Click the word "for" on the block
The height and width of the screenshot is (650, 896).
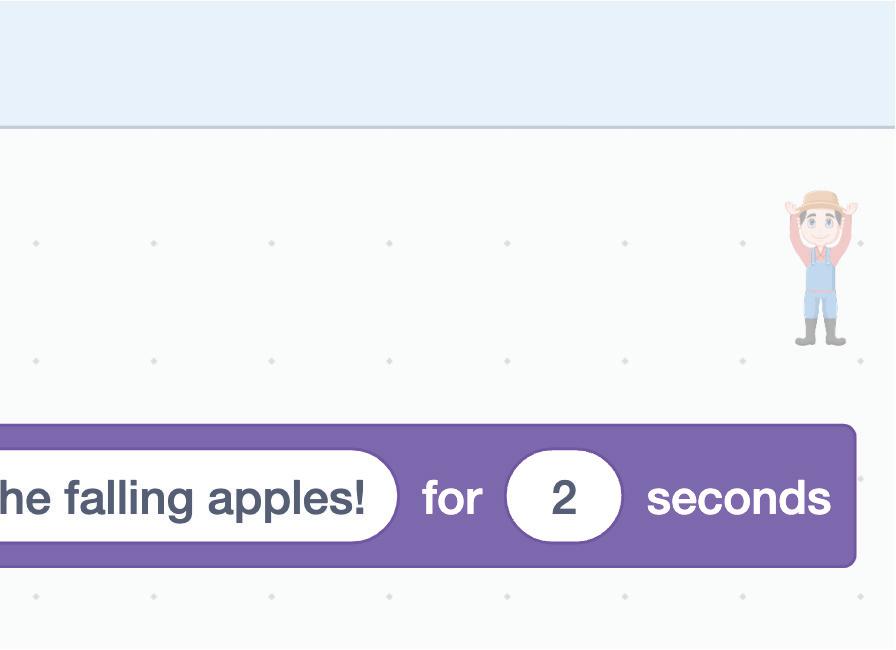point(452,497)
